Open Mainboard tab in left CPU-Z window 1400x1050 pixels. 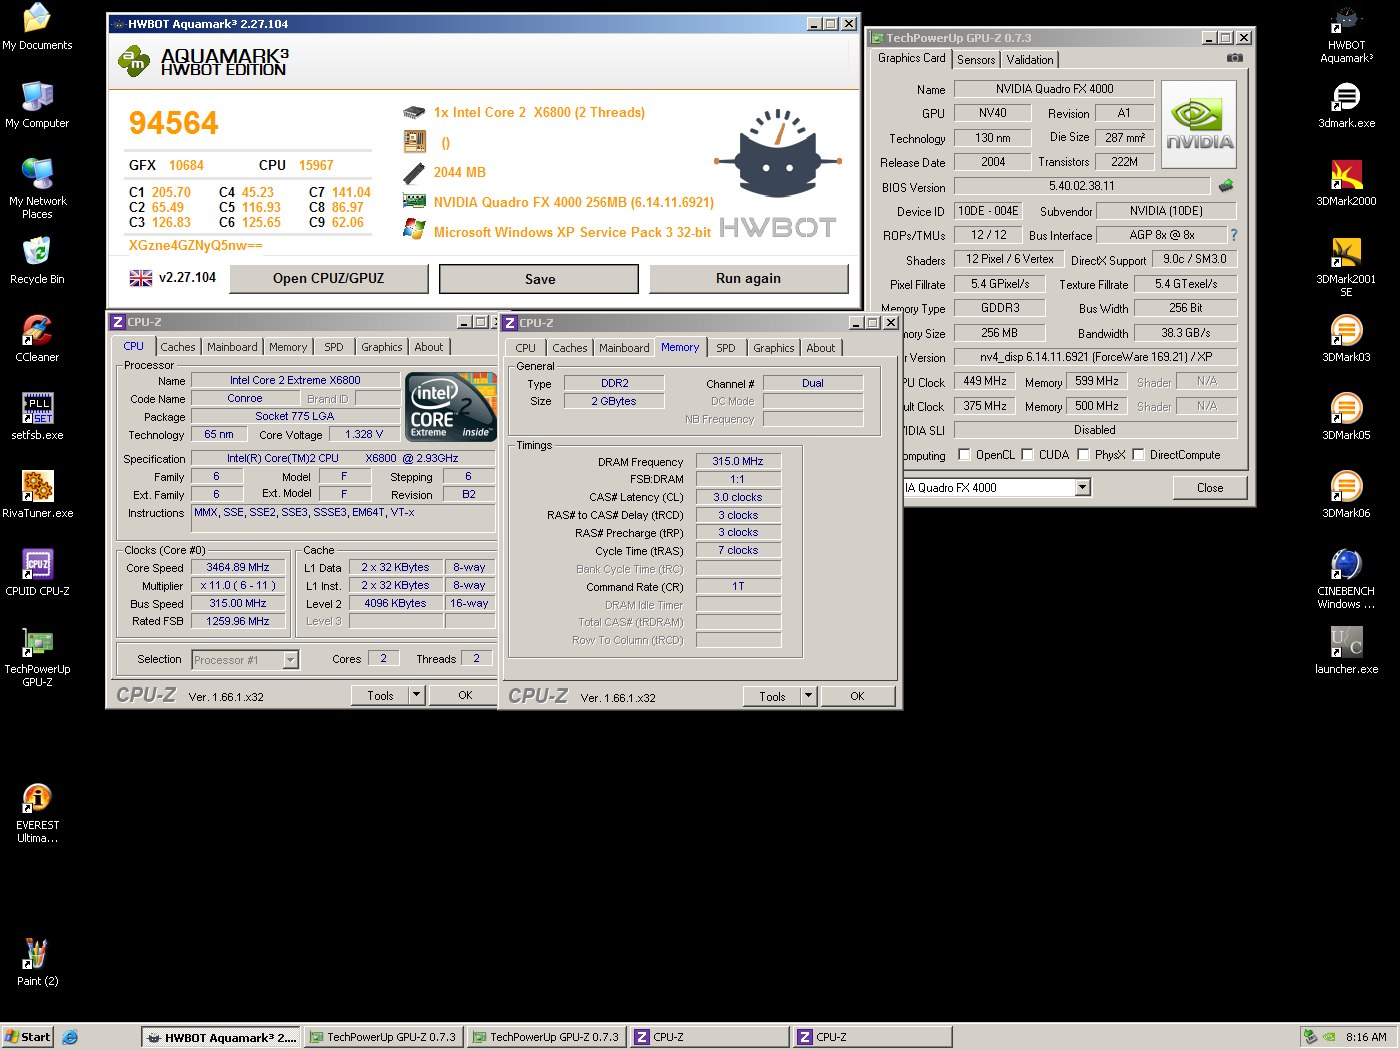coord(232,347)
